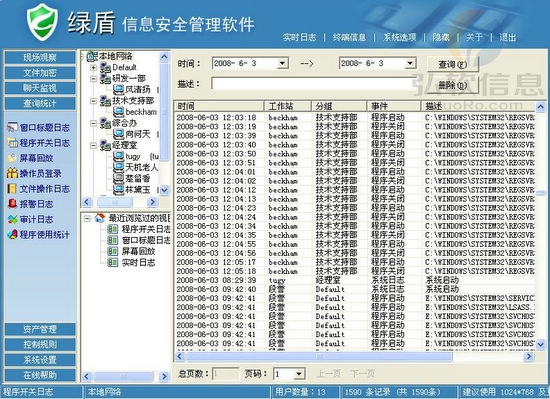Image resolution: width=550 pixels, height=399 pixels.
Task: Click 系统选项 in the top menu
Action: coord(400,37)
